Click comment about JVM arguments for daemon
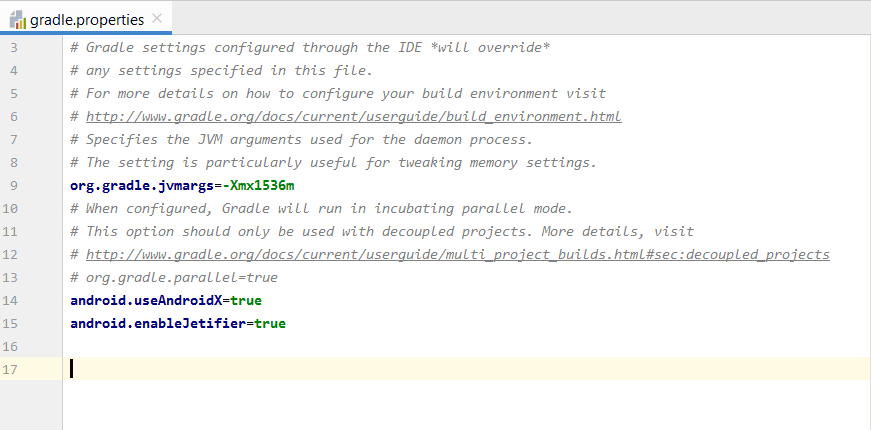Viewport: 871px width, 430px height. click(302, 139)
